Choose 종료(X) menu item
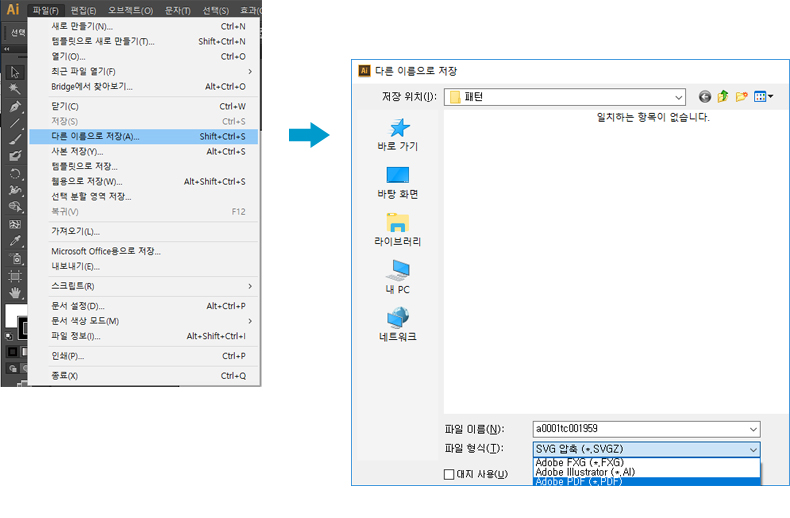Viewport: 790px width, 518px height. (x=144, y=376)
